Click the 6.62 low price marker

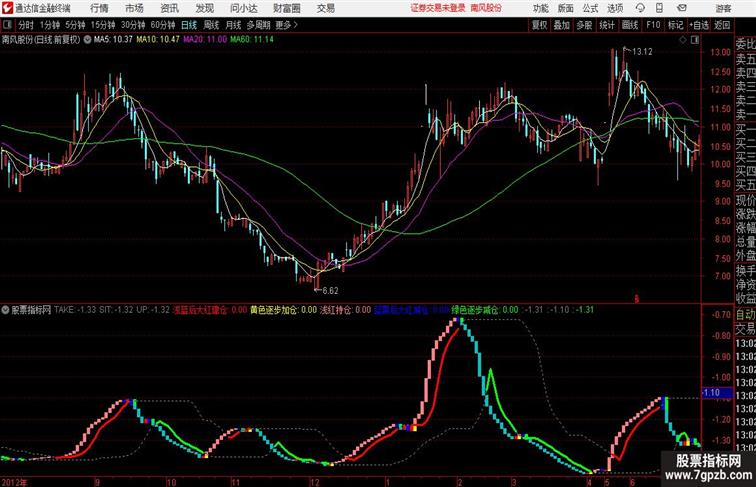pyautogui.click(x=330, y=291)
